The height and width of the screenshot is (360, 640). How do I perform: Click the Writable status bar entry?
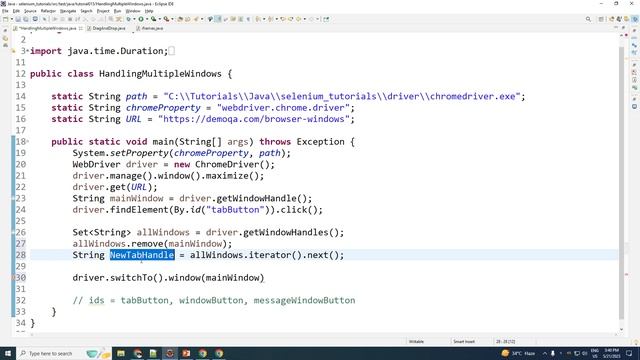coord(416,341)
